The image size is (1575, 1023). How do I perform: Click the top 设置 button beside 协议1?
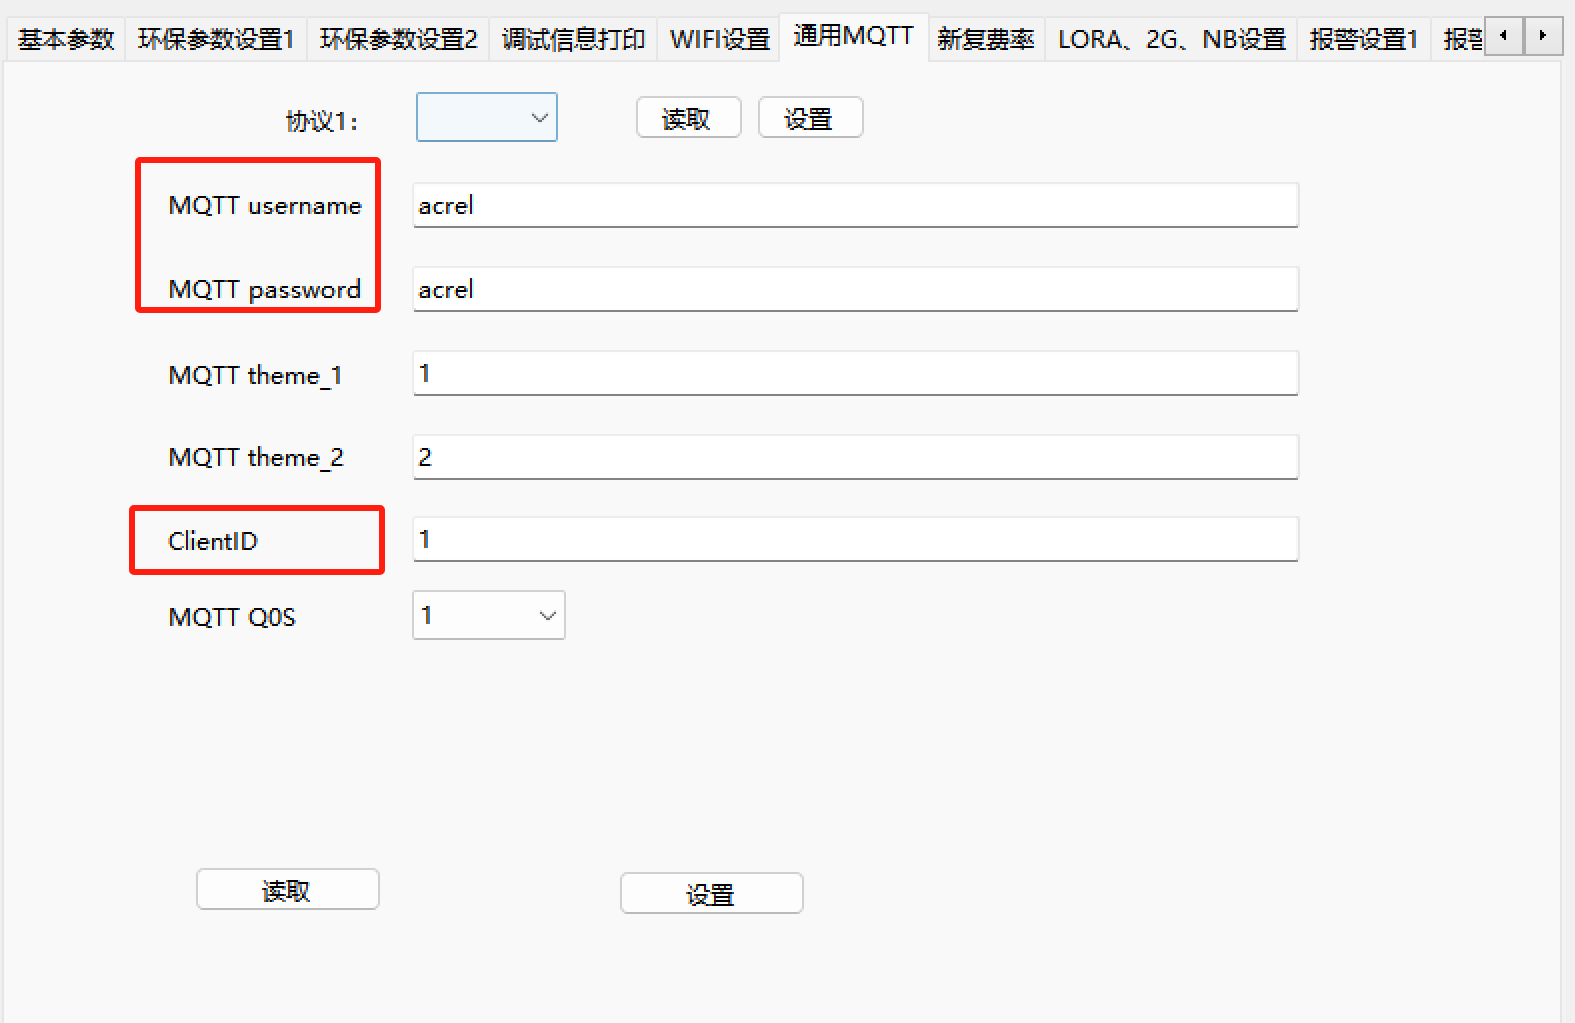click(810, 118)
